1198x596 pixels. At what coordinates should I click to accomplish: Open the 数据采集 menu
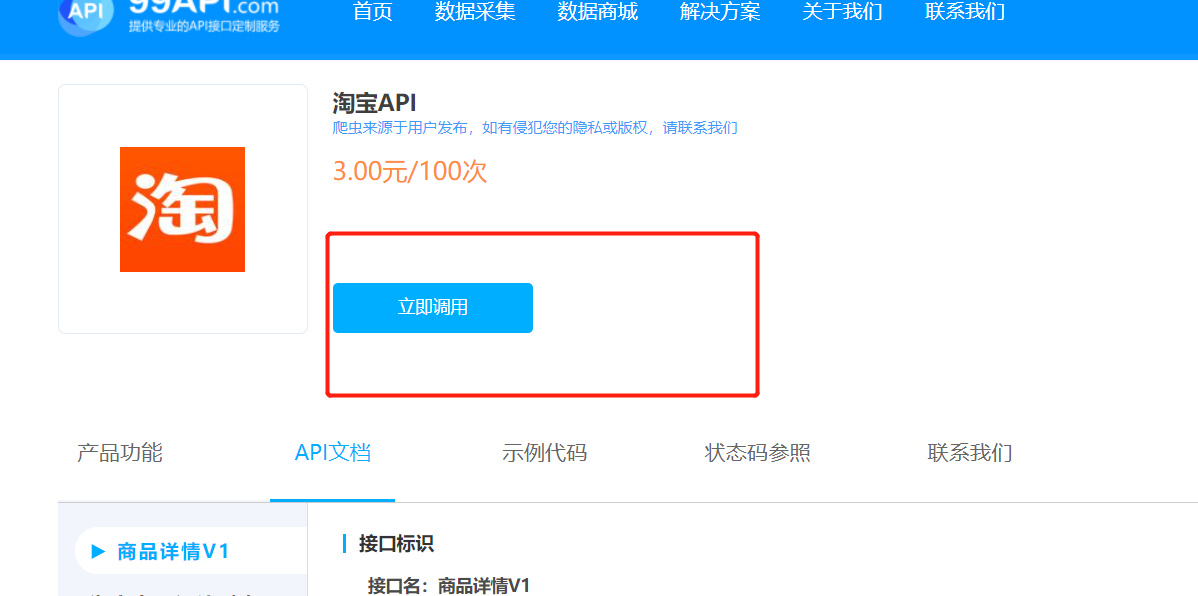475,12
